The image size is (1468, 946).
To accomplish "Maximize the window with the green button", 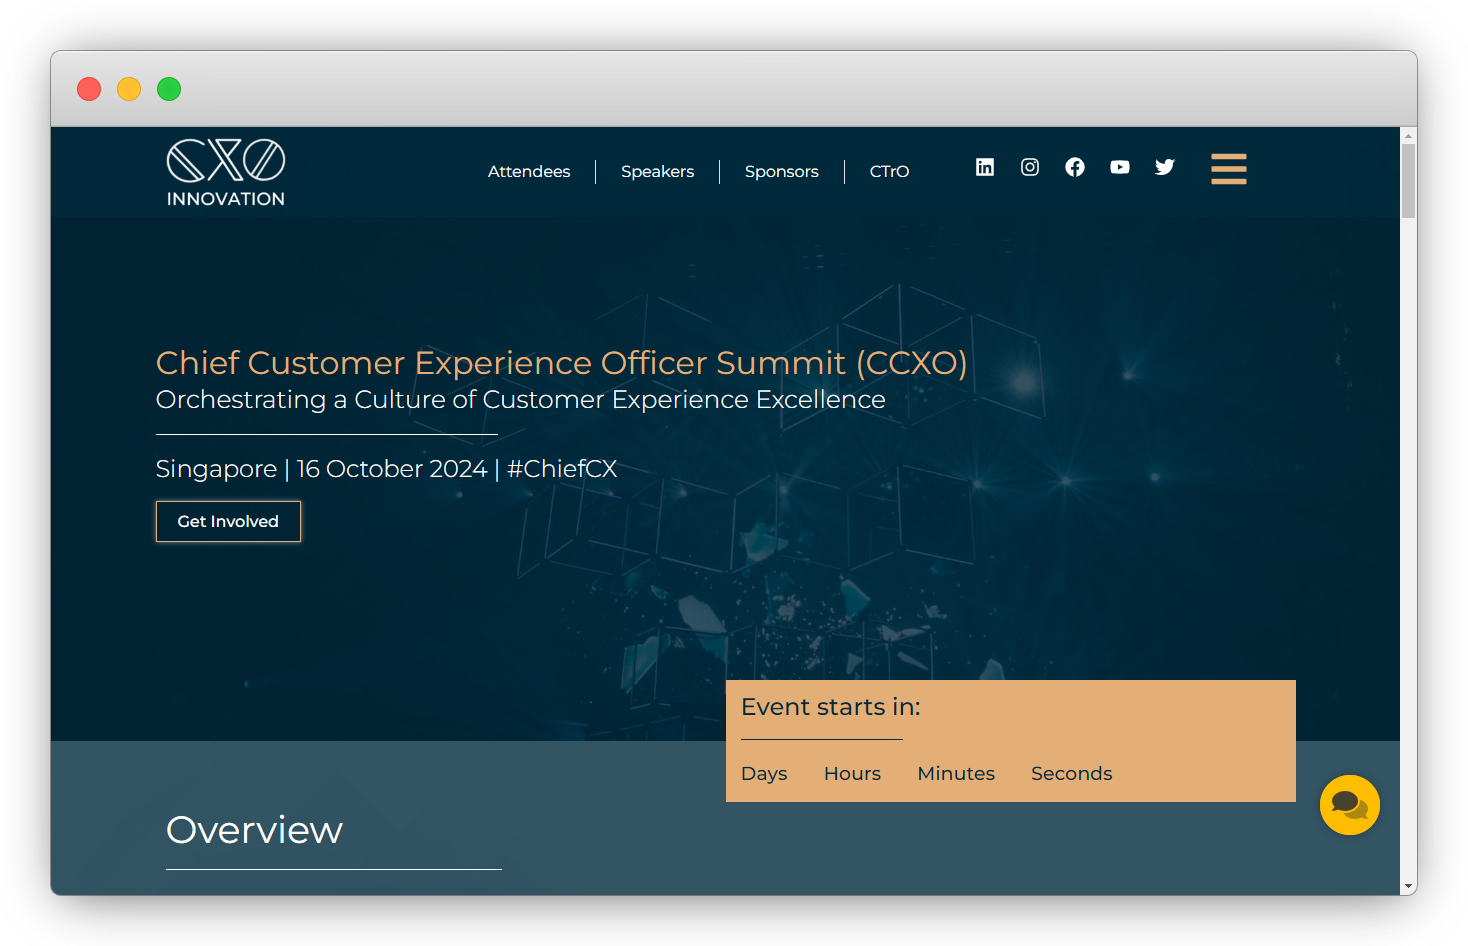I will pyautogui.click(x=169, y=89).
